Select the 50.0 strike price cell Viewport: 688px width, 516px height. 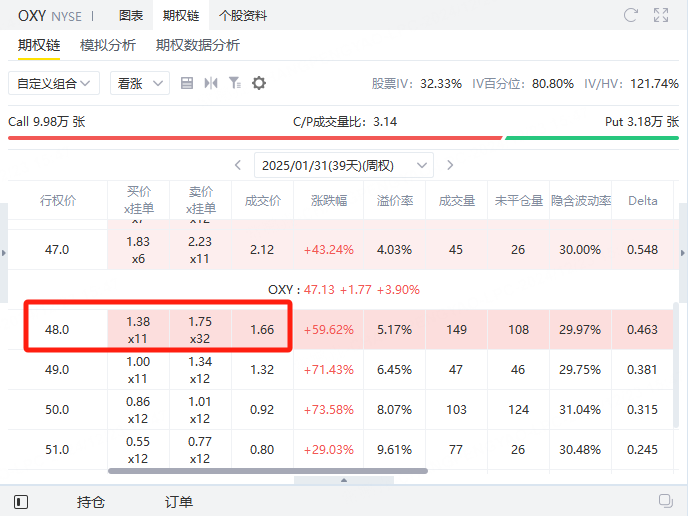[x=57, y=409]
